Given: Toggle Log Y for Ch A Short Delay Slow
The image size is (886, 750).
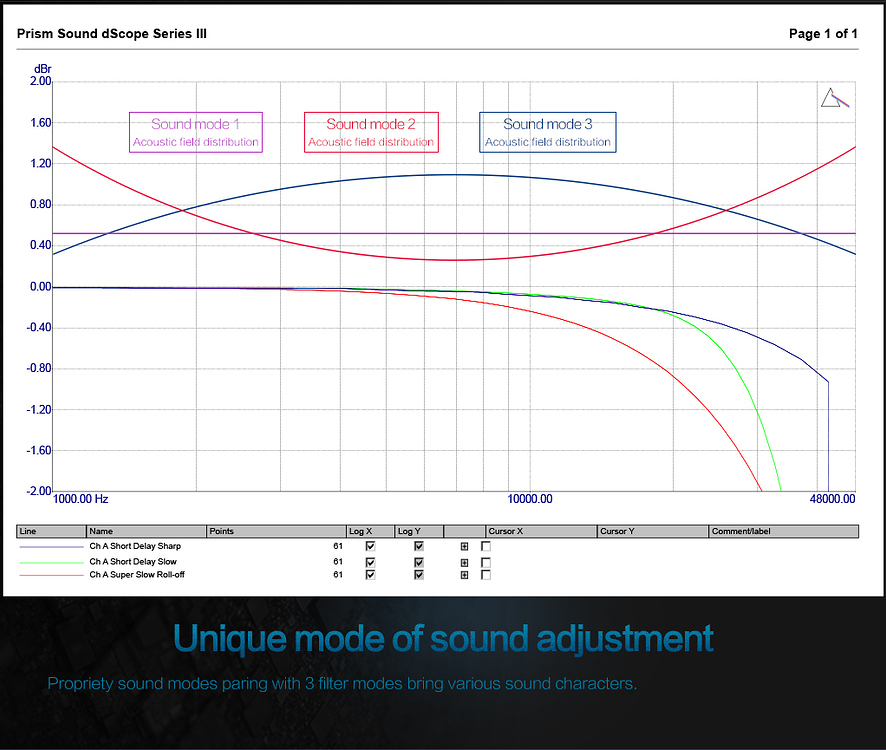Looking at the screenshot, I should 419,561.
